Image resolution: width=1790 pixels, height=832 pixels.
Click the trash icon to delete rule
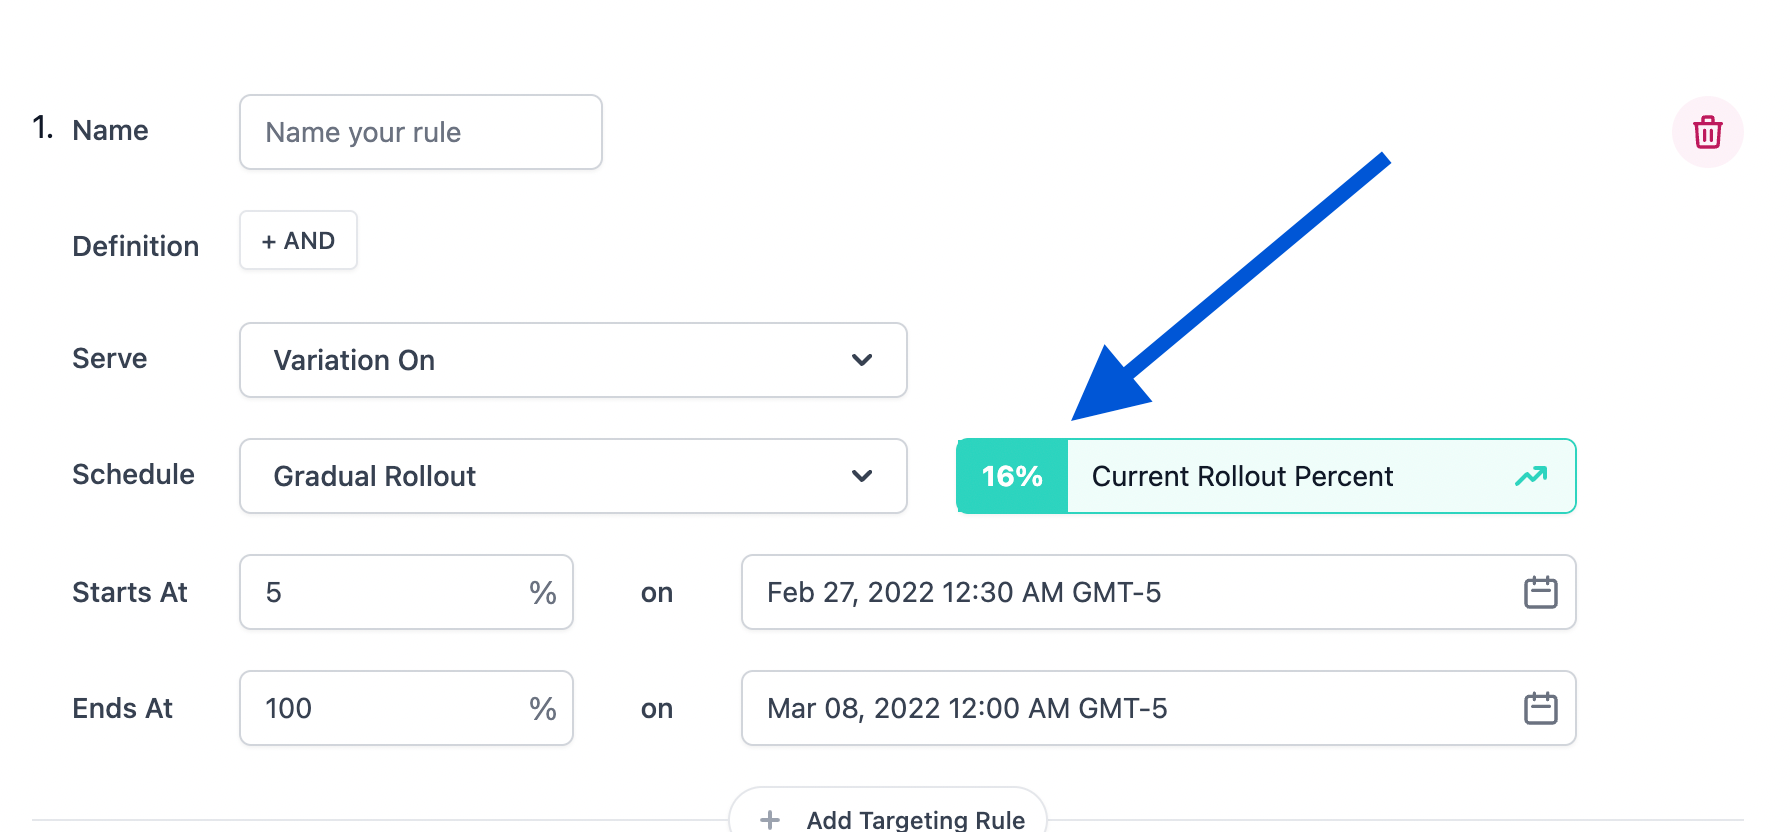pos(1707,131)
